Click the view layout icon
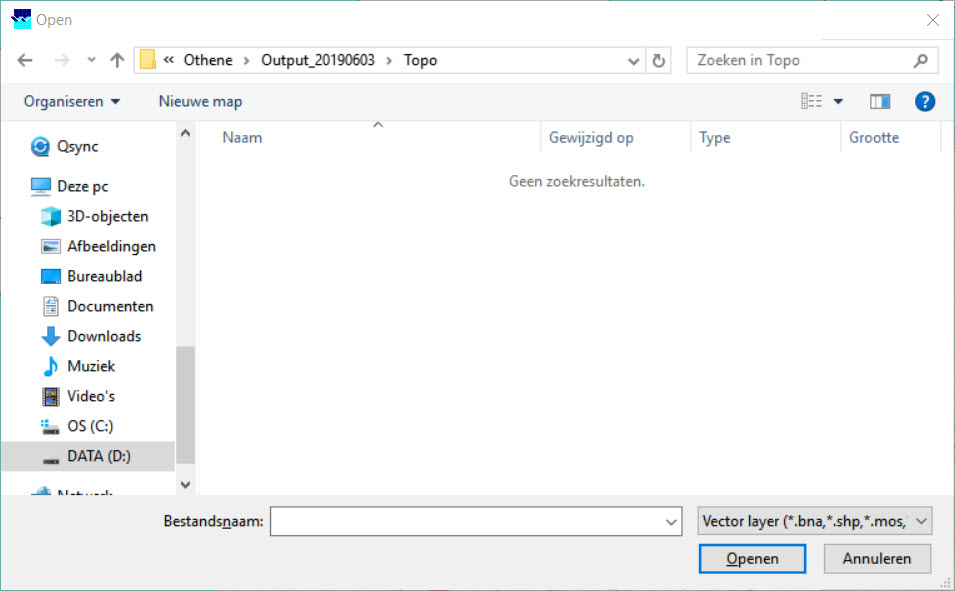Screen dimensions: 955x591 pos(811,101)
